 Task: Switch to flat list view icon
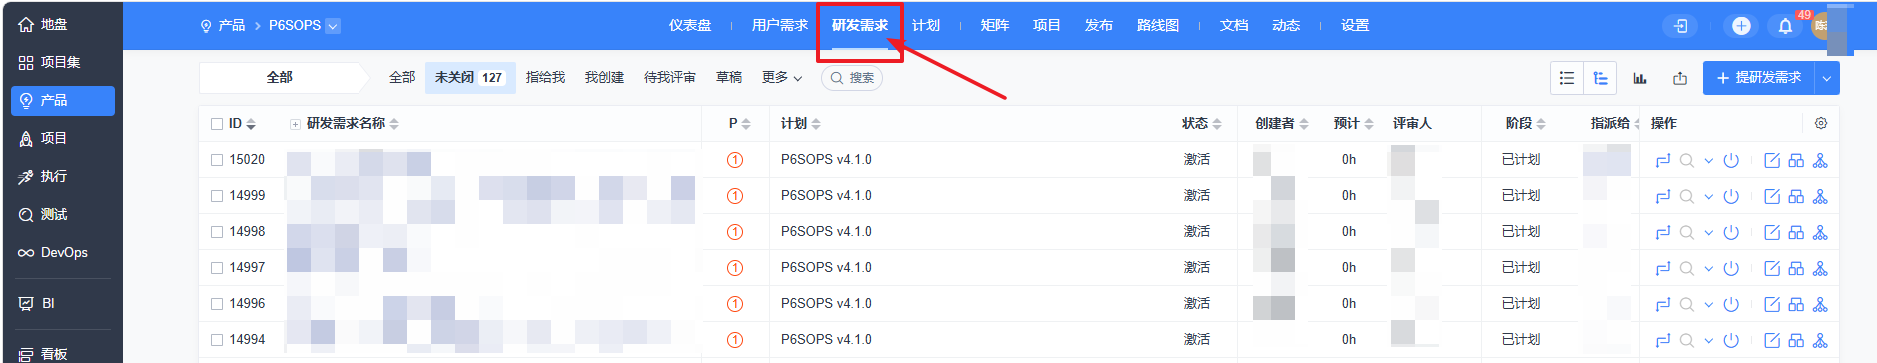point(1567,78)
